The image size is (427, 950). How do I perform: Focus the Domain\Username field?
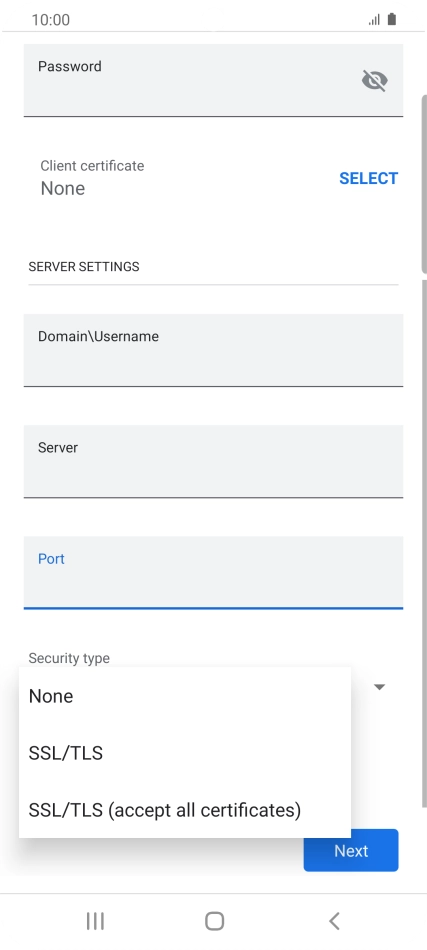213,350
